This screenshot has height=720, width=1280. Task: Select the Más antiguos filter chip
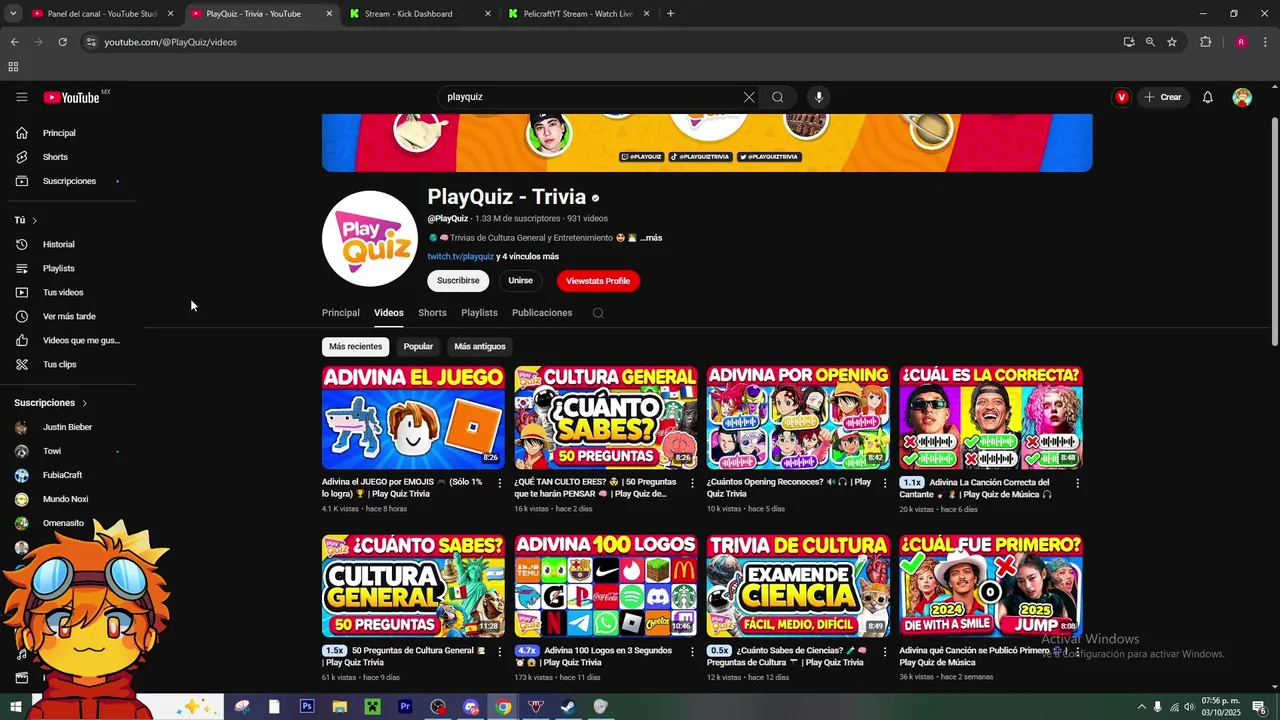point(480,347)
